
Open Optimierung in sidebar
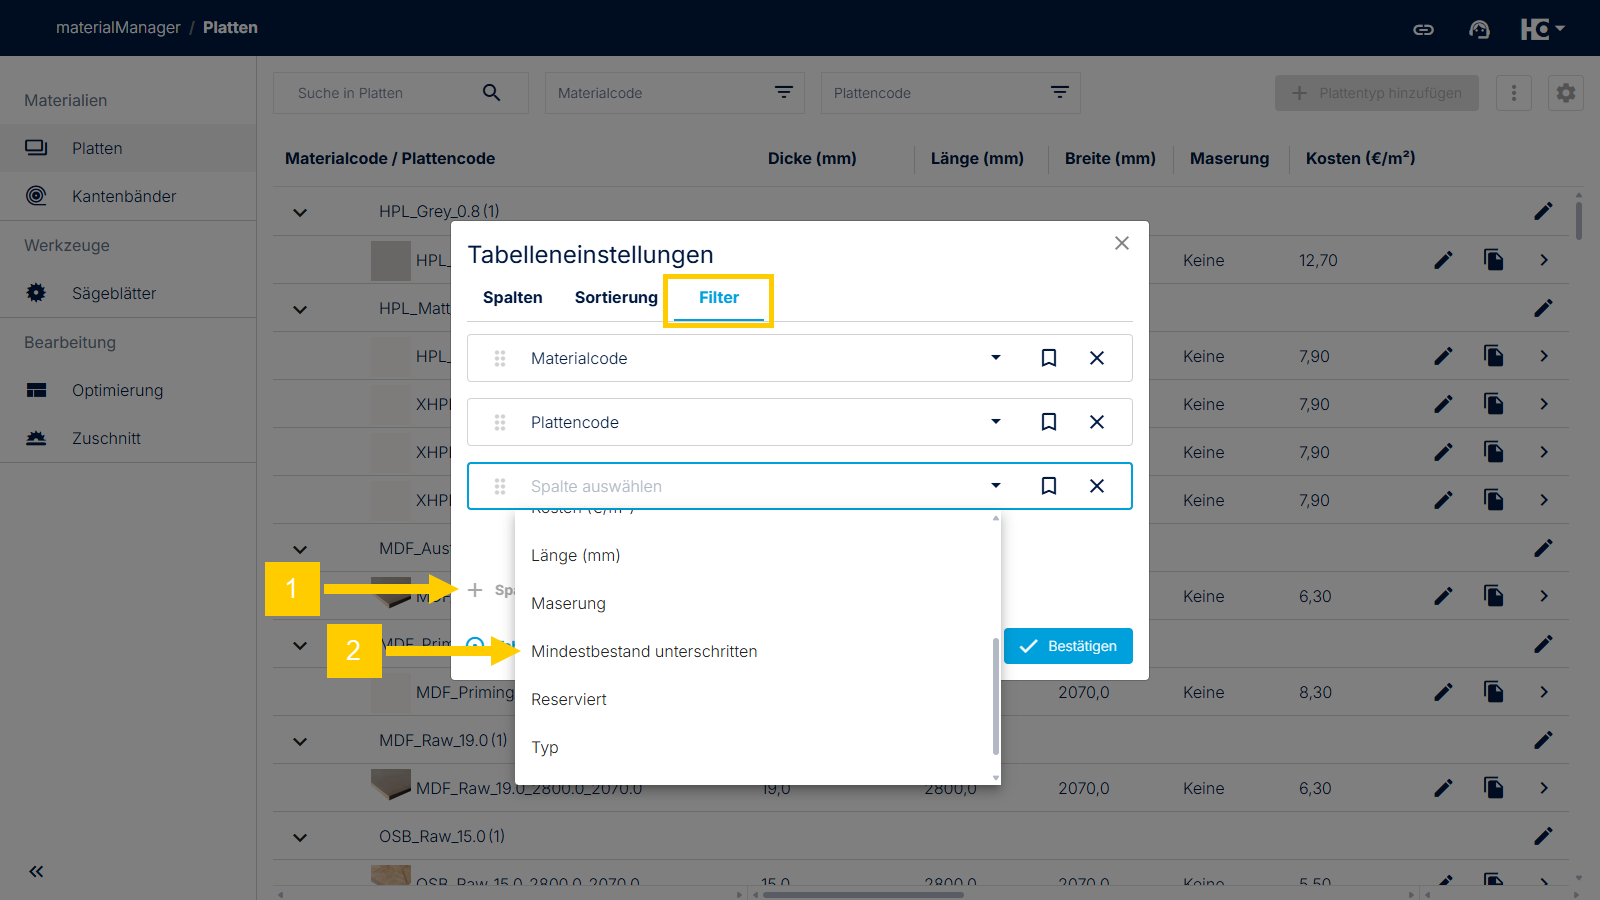tap(128, 390)
